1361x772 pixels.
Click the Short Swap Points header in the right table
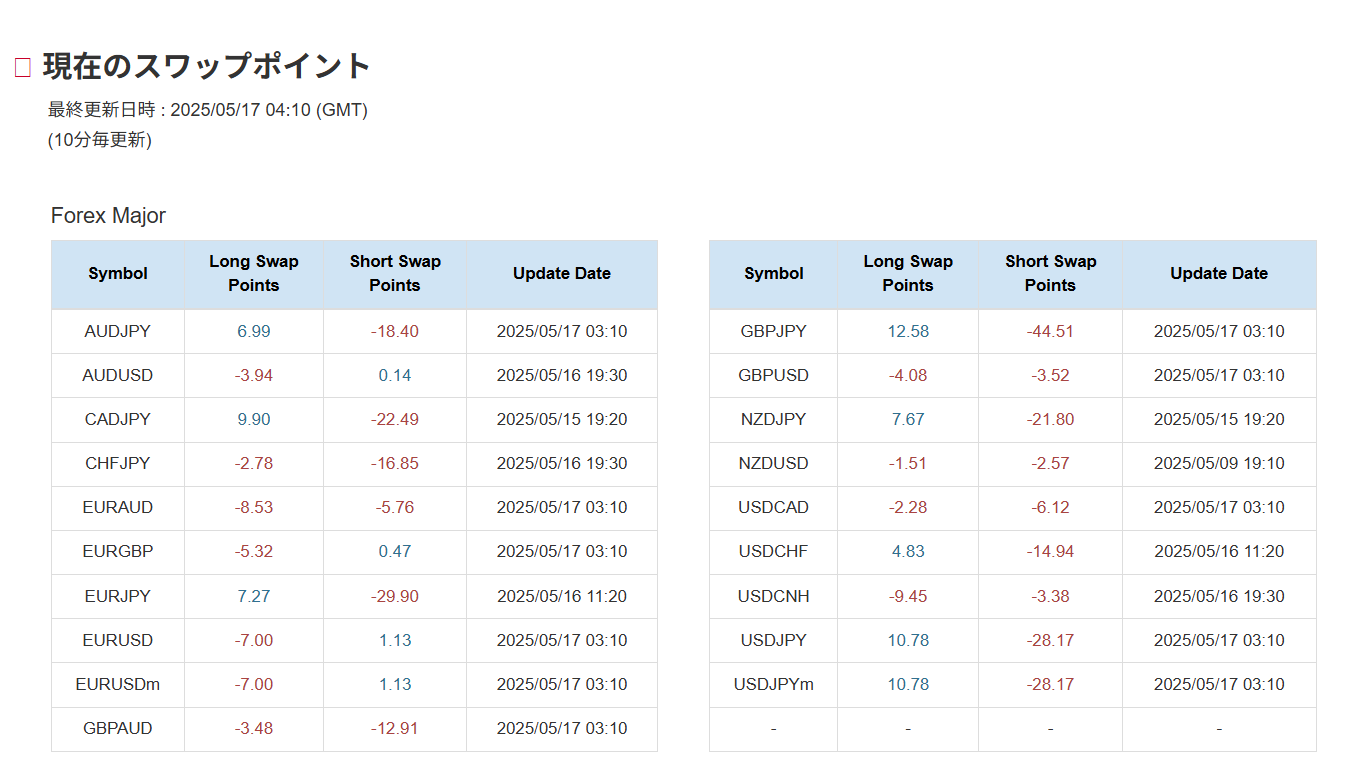pyautogui.click(x=1050, y=274)
